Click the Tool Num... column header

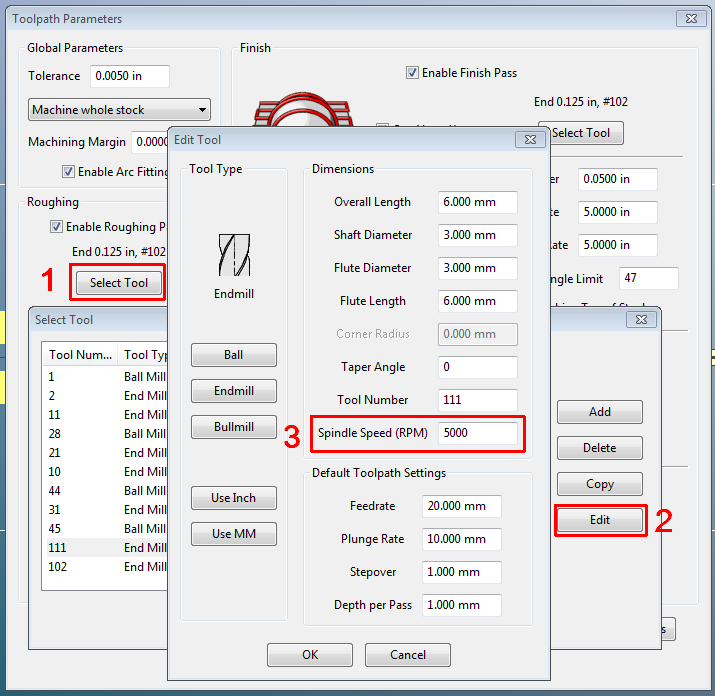click(x=80, y=355)
